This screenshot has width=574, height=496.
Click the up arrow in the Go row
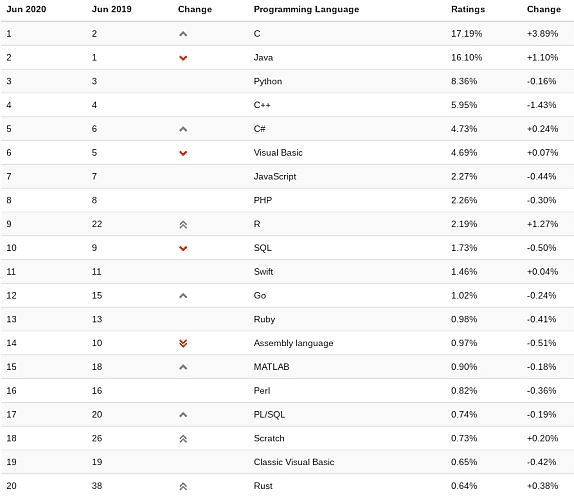[x=183, y=296]
